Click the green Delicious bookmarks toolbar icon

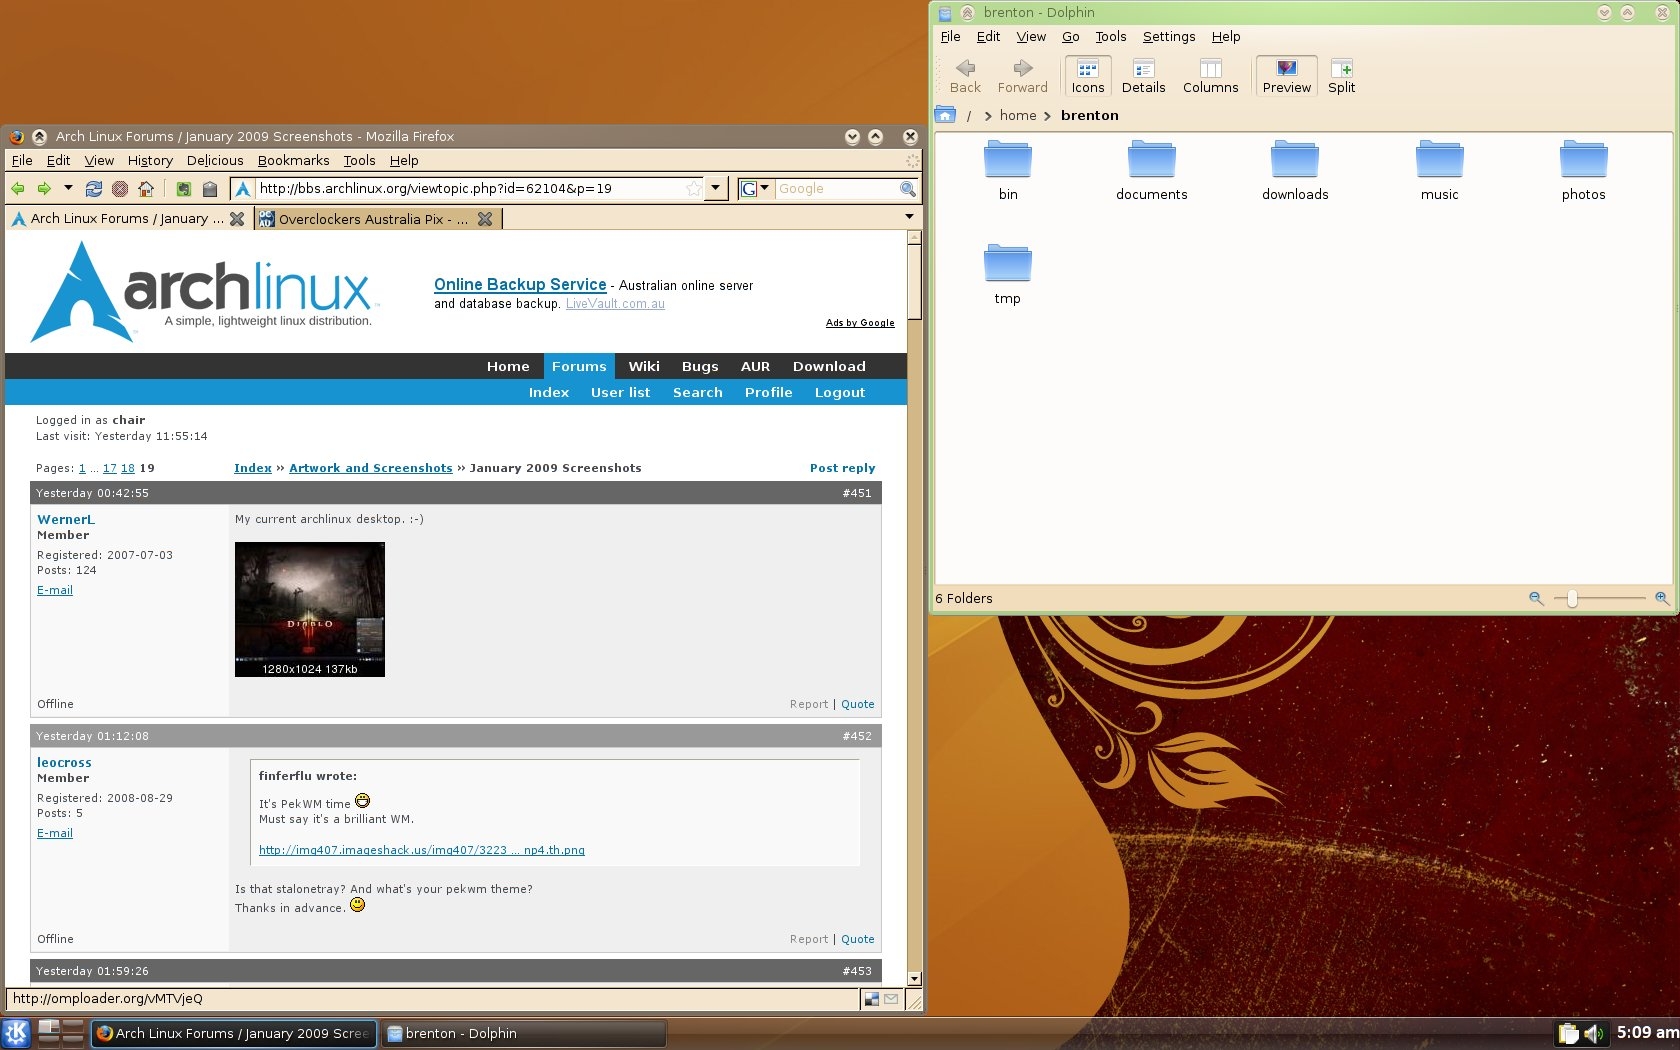tap(183, 188)
